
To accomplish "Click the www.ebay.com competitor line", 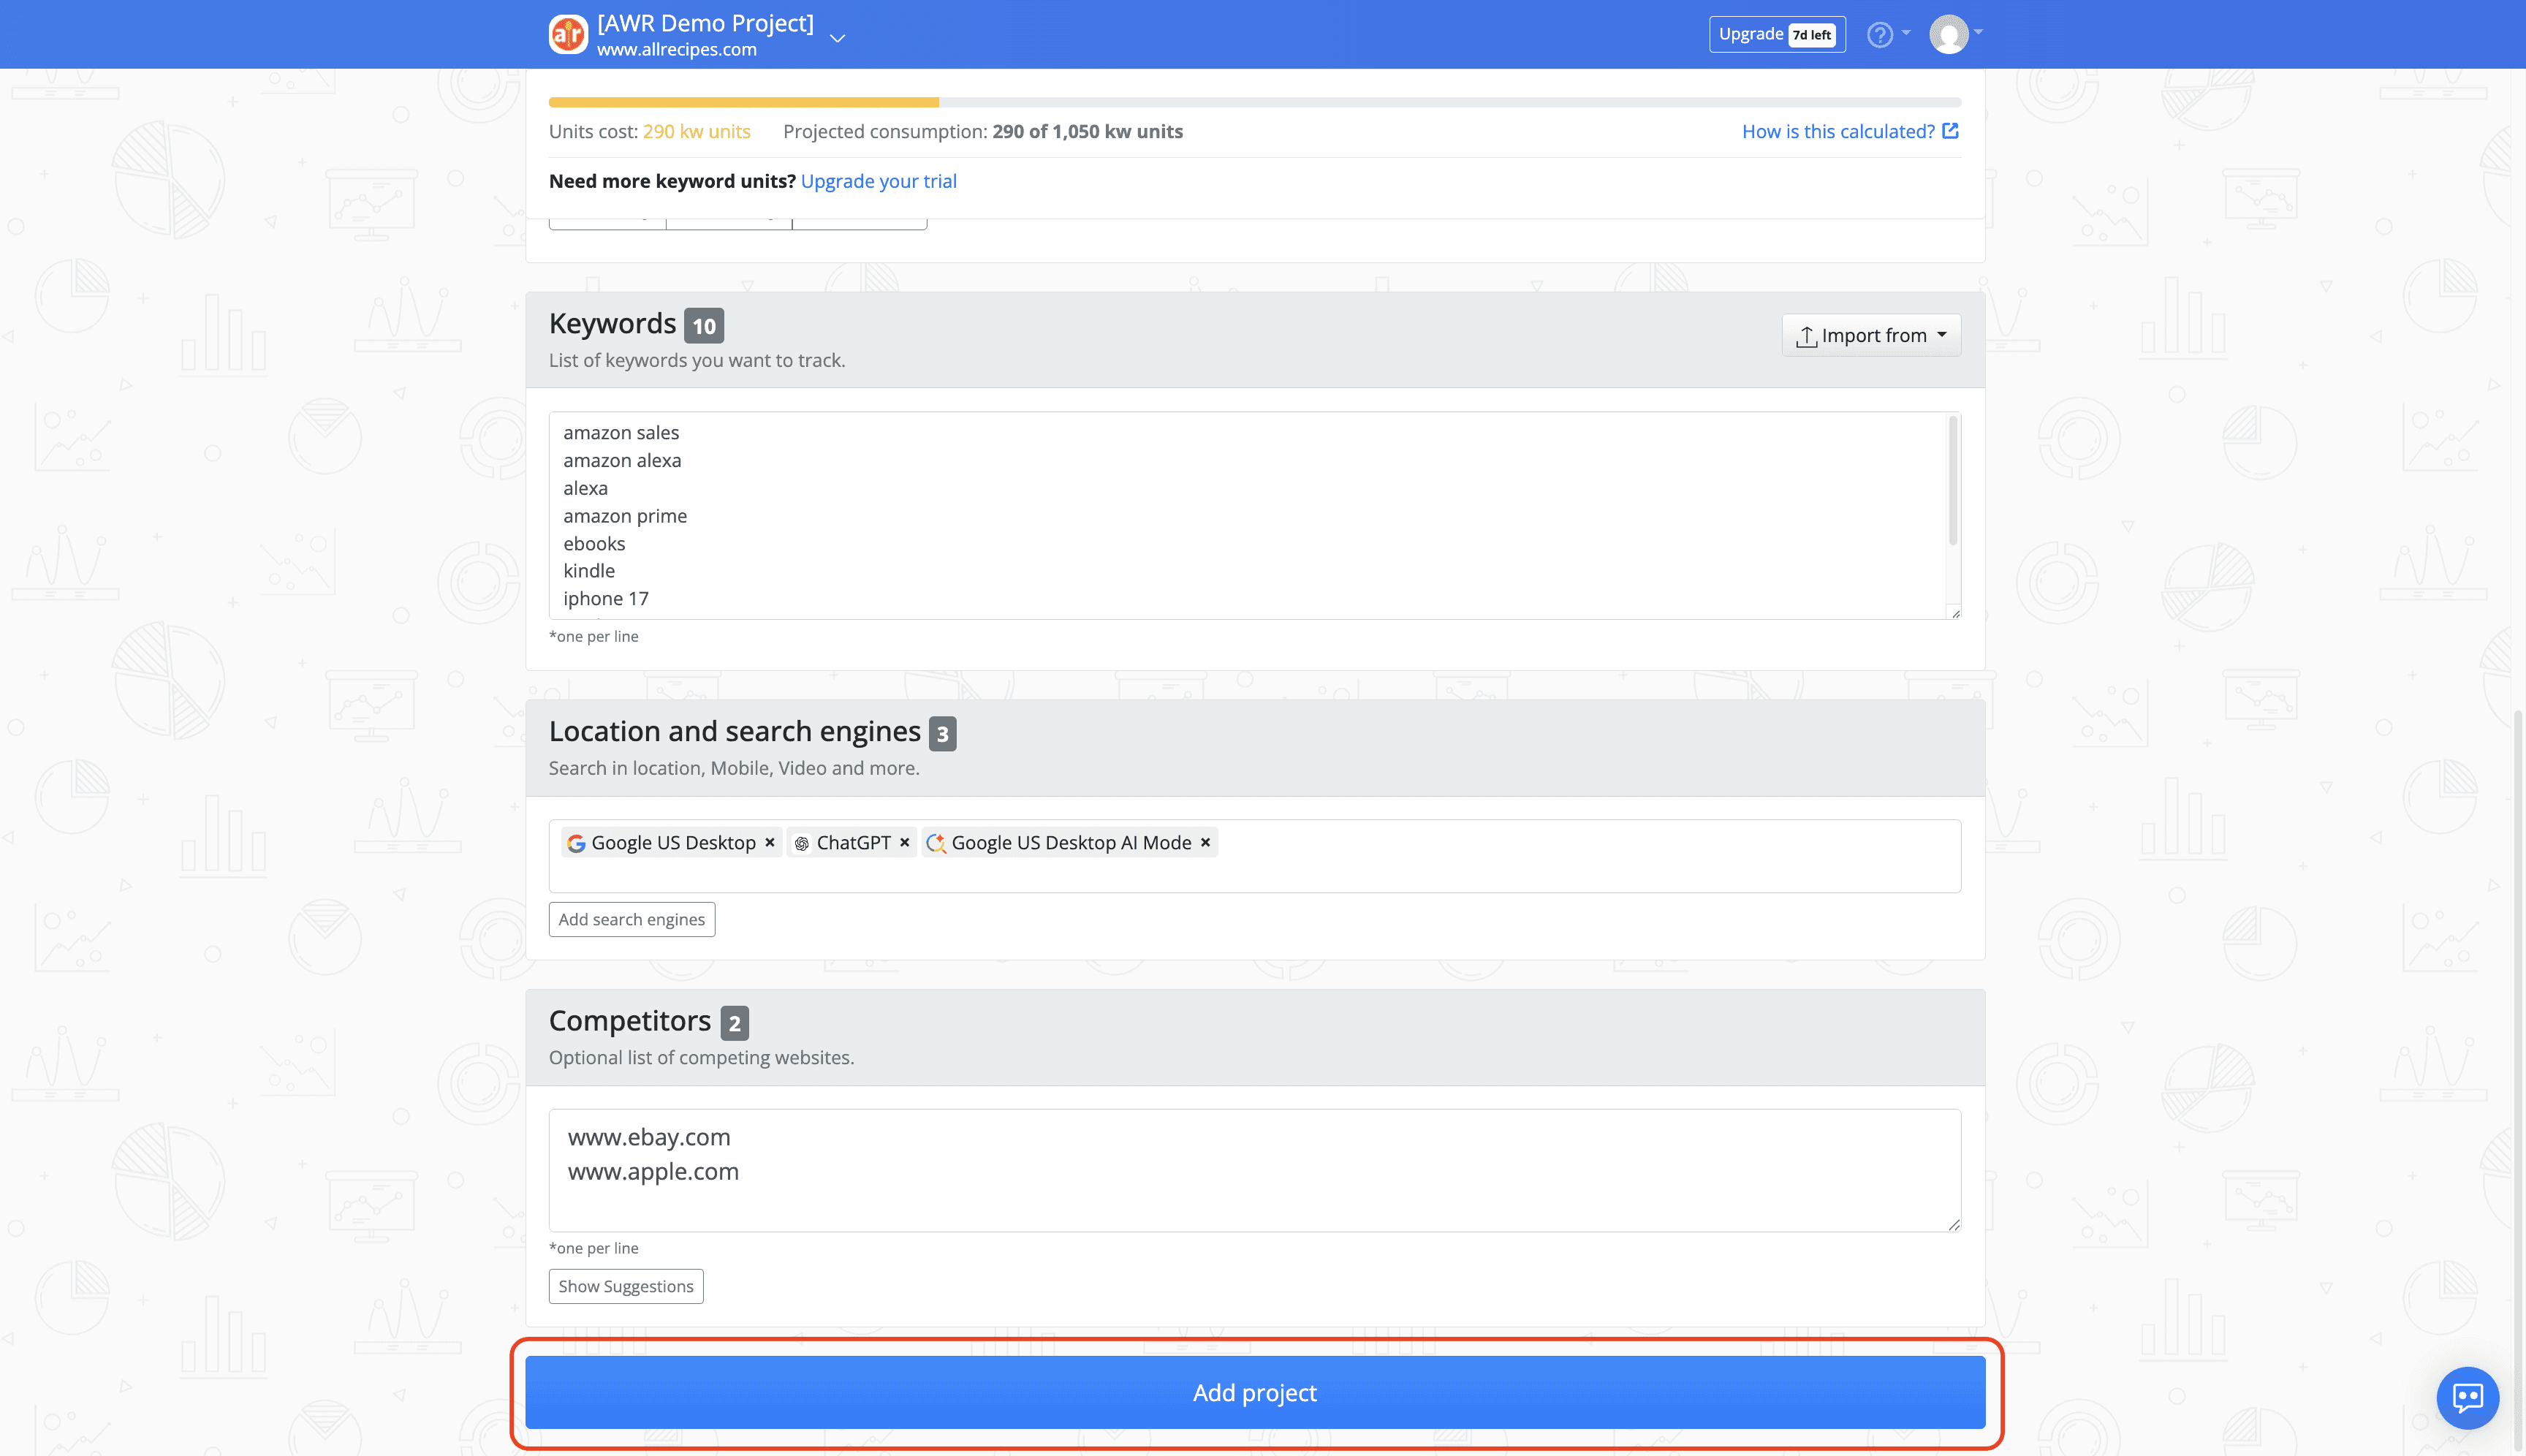I will pyautogui.click(x=649, y=1137).
